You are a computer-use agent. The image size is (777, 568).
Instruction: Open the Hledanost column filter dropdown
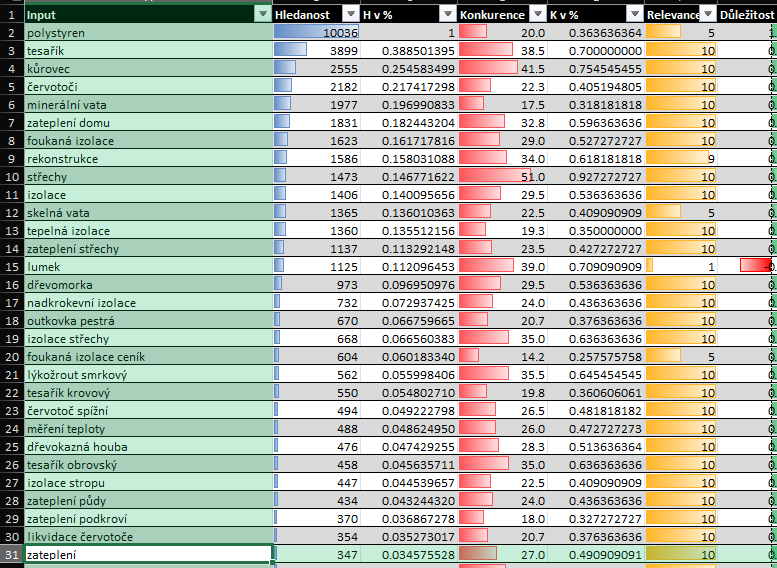(x=350, y=14)
